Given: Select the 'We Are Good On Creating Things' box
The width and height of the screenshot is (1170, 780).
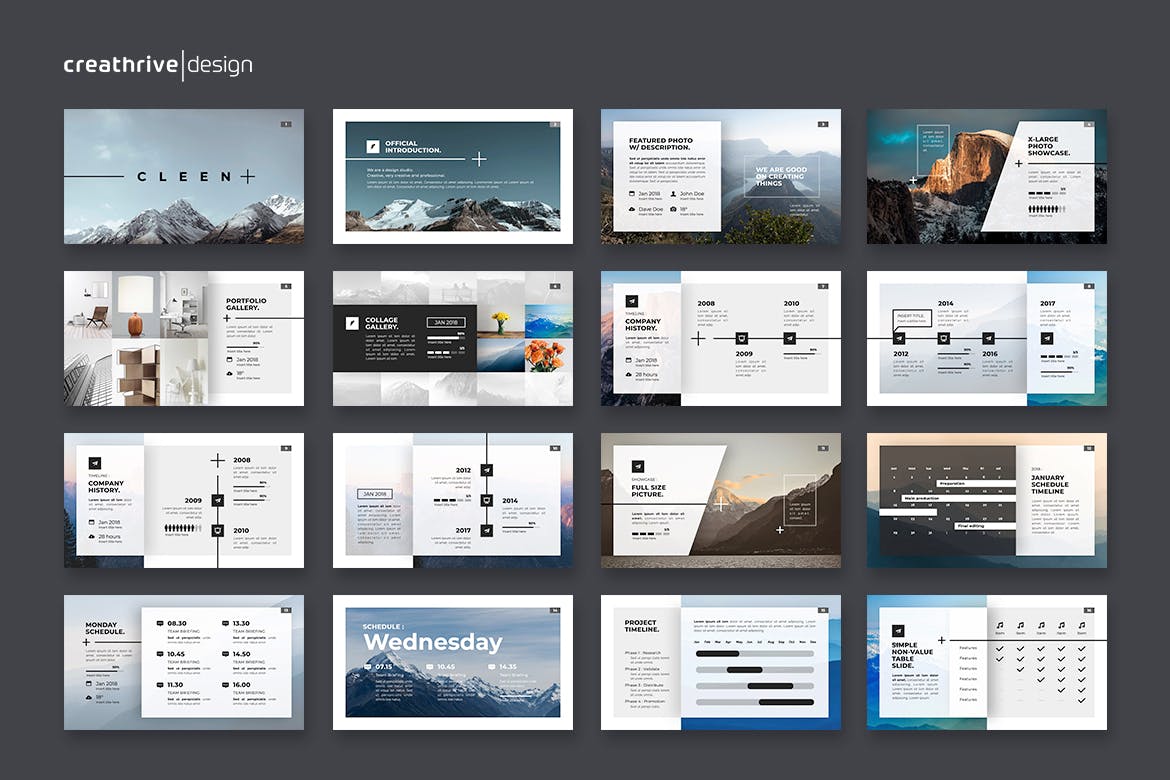Looking at the screenshot, I should point(781,176).
